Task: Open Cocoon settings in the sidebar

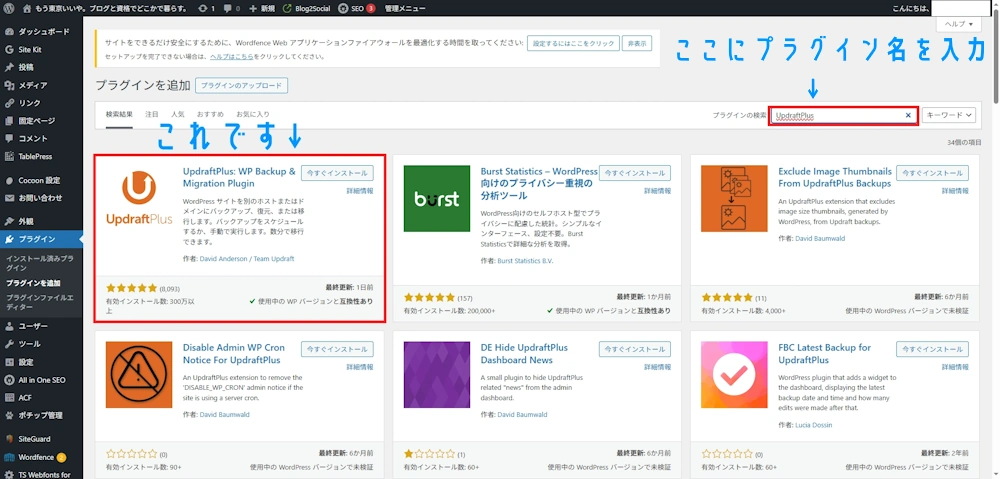Action: (41, 180)
